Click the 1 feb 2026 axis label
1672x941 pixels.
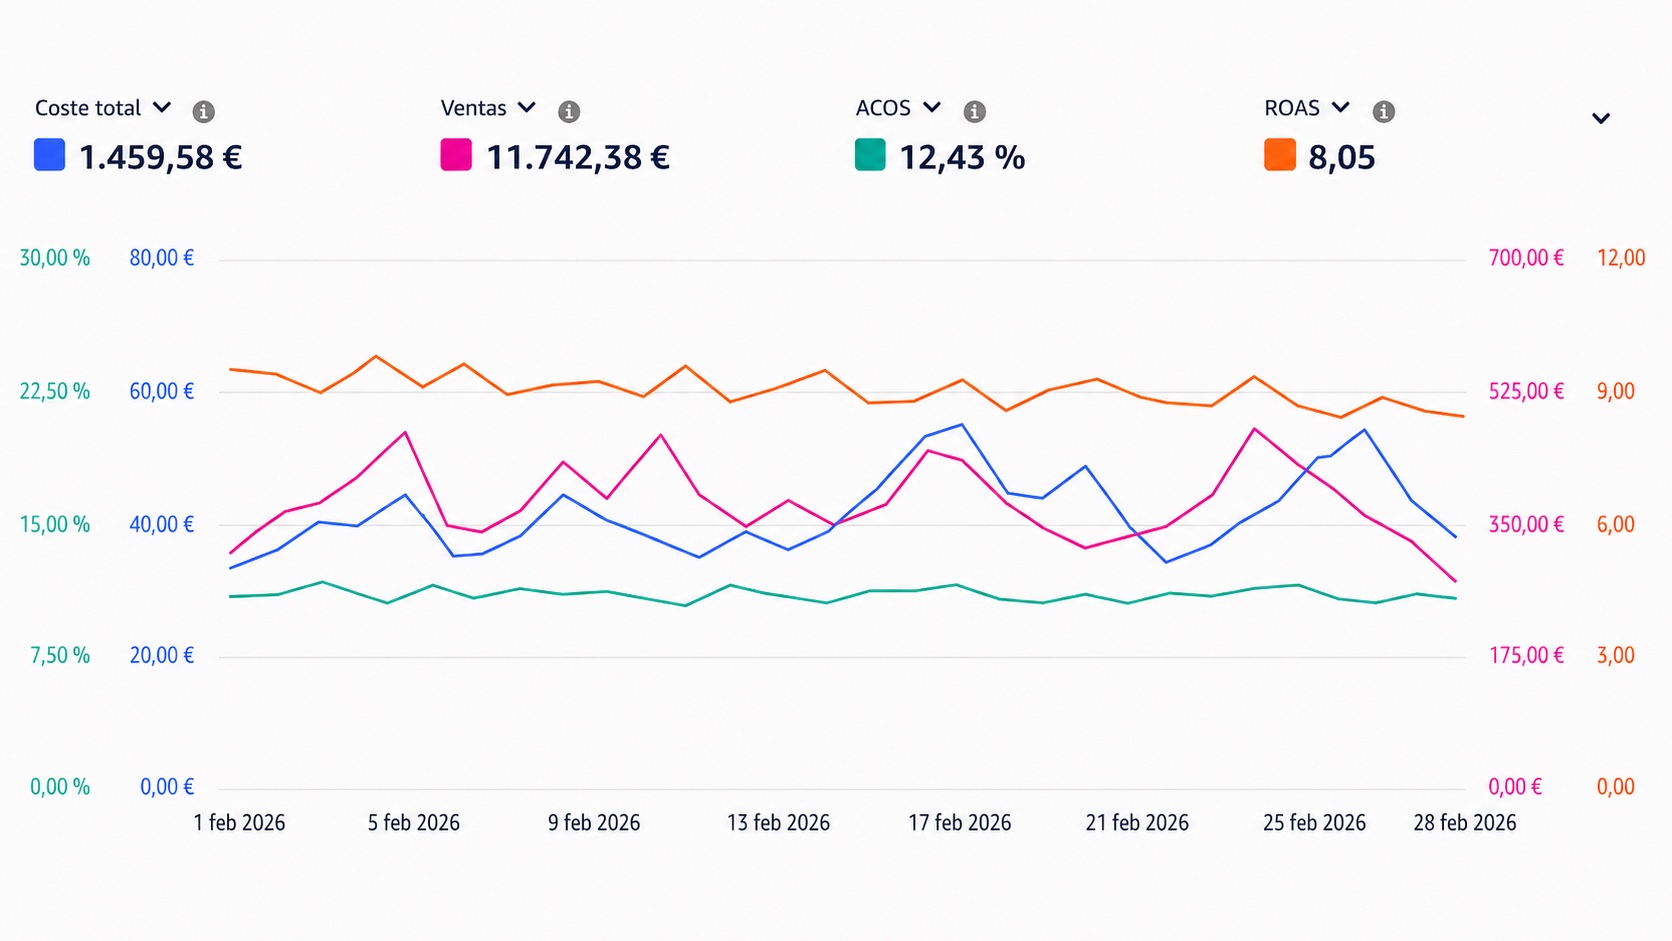point(239,823)
